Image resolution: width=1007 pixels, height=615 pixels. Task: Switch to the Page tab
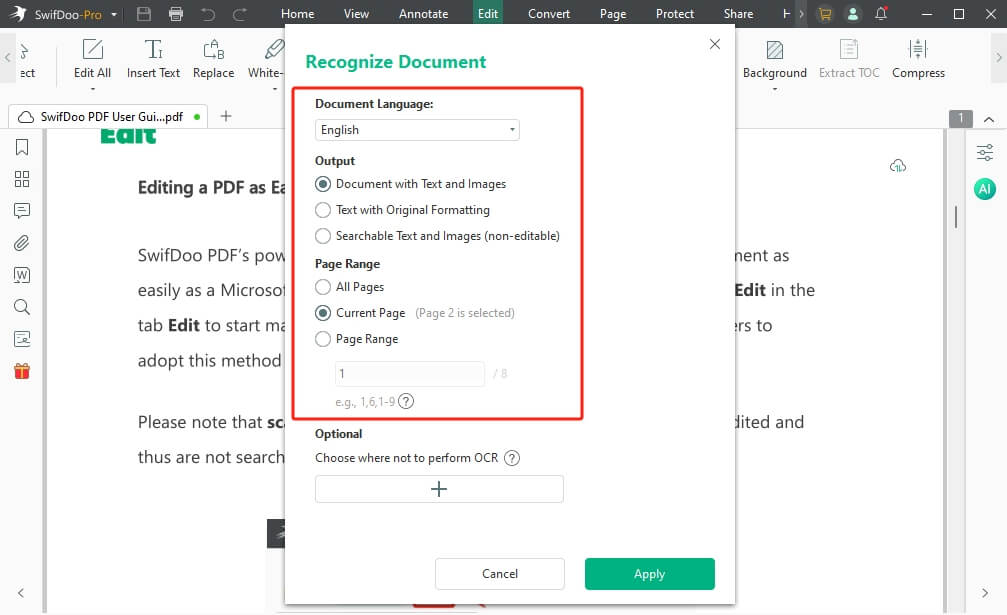point(613,13)
